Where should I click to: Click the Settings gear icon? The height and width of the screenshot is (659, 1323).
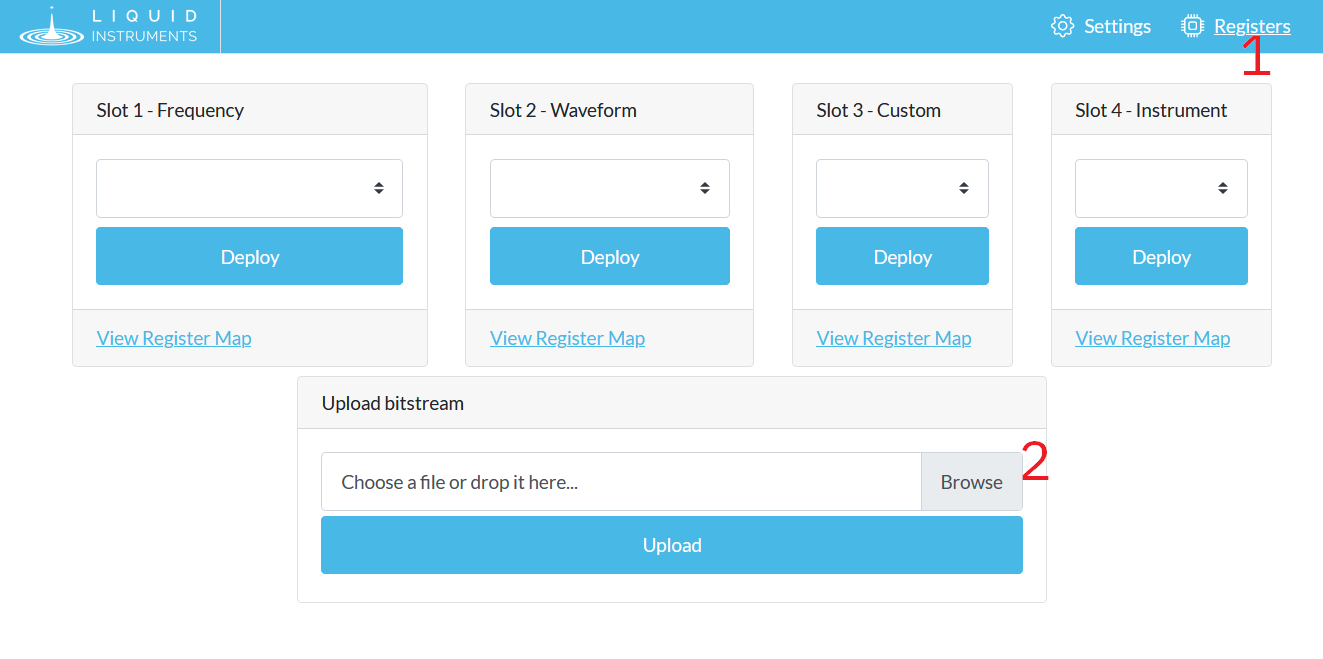click(x=1062, y=26)
